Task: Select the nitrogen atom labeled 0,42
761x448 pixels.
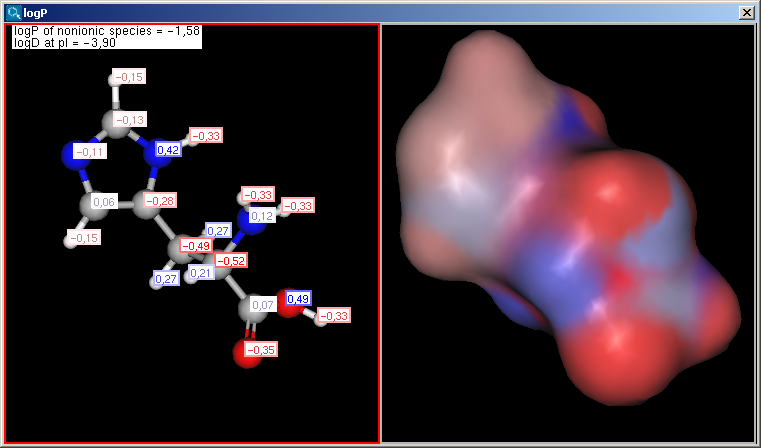Action: point(167,150)
